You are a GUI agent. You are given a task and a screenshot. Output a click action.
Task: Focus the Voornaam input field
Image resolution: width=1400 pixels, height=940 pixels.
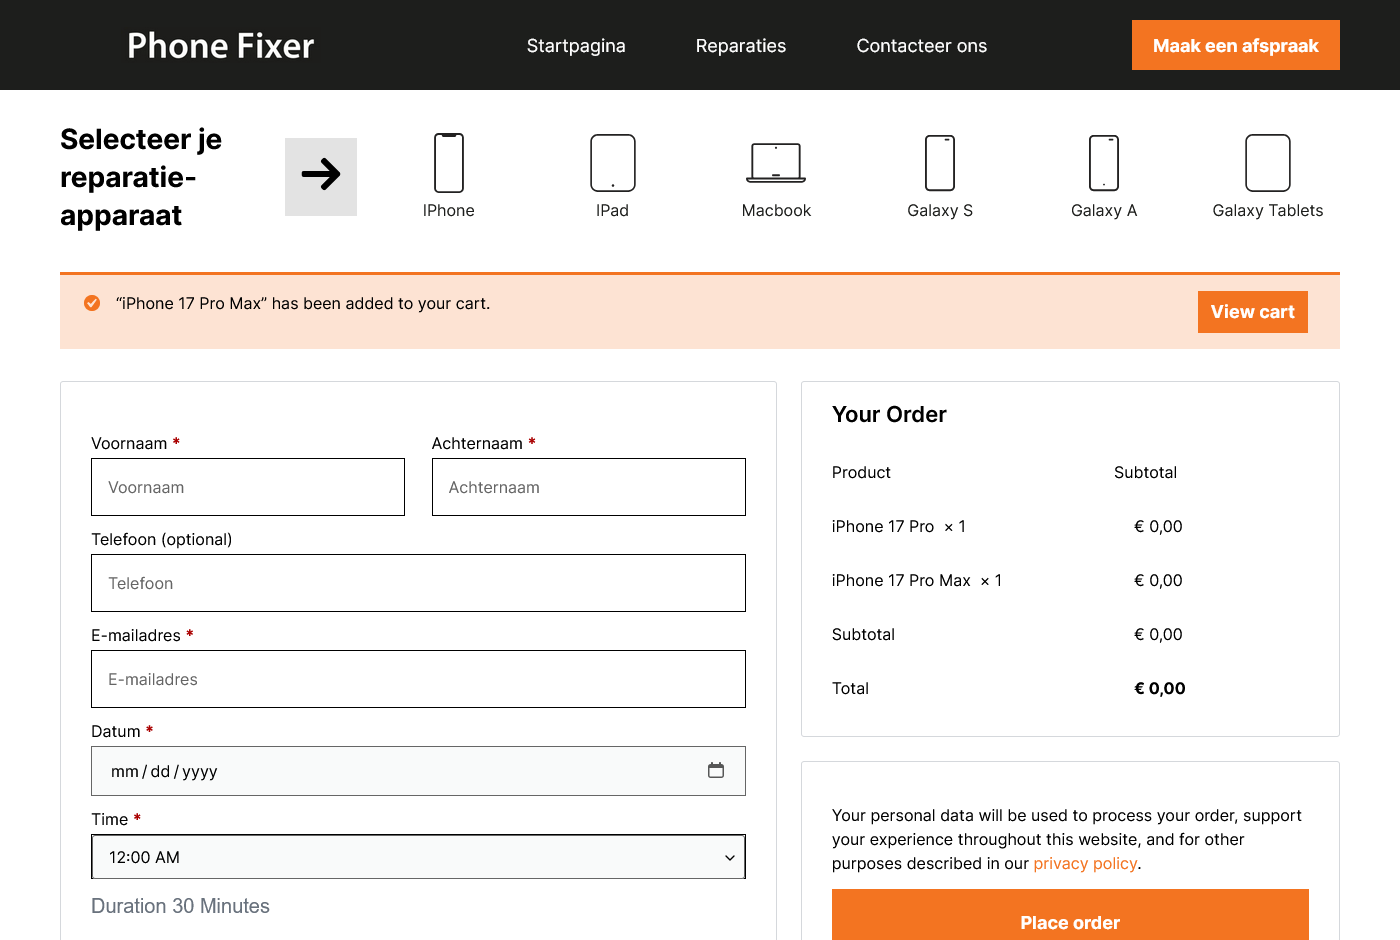248,487
